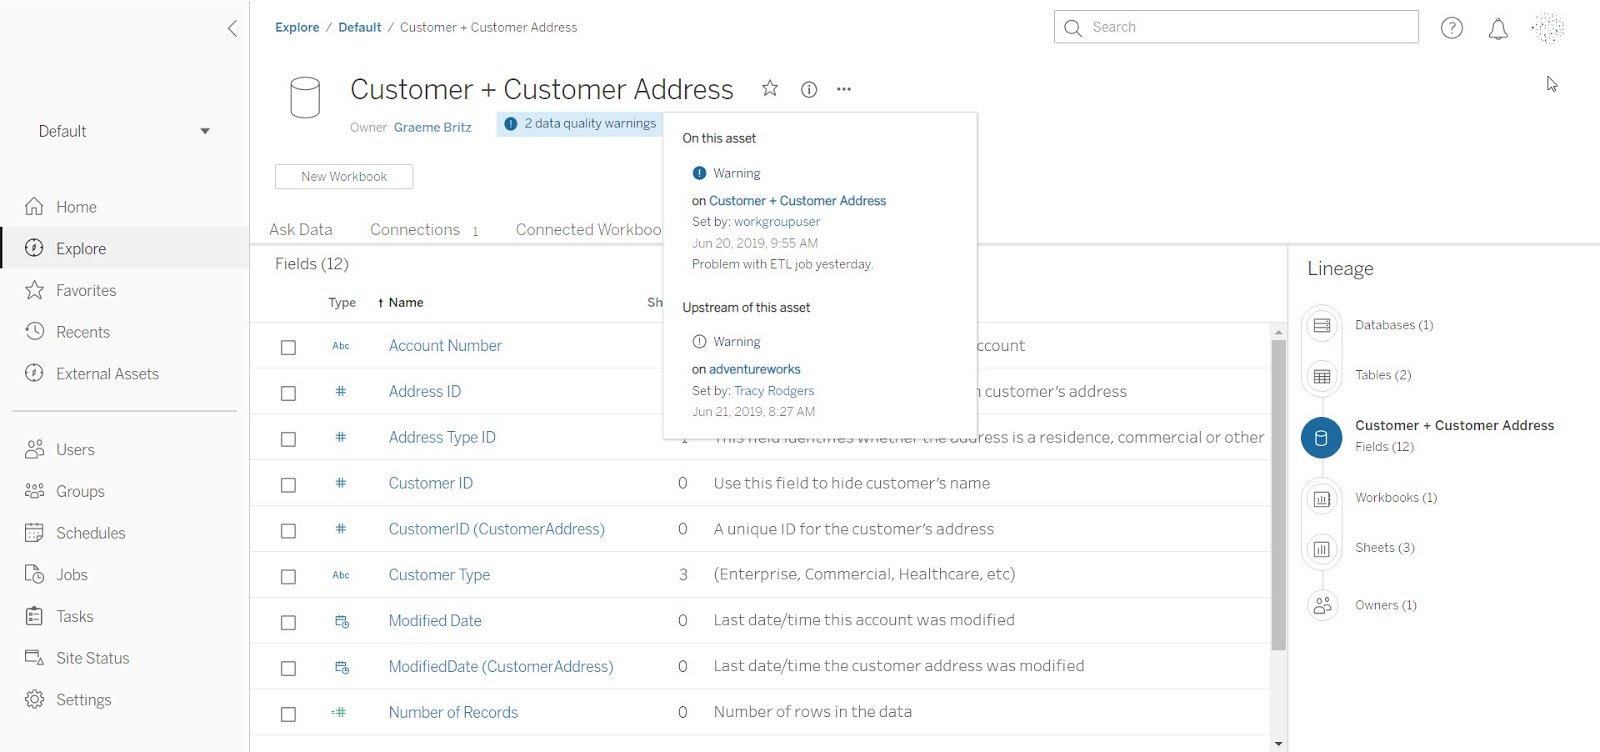Collapse the left navigation sidebar
The image size is (1600, 752).
pyautogui.click(x=232, y=28)
